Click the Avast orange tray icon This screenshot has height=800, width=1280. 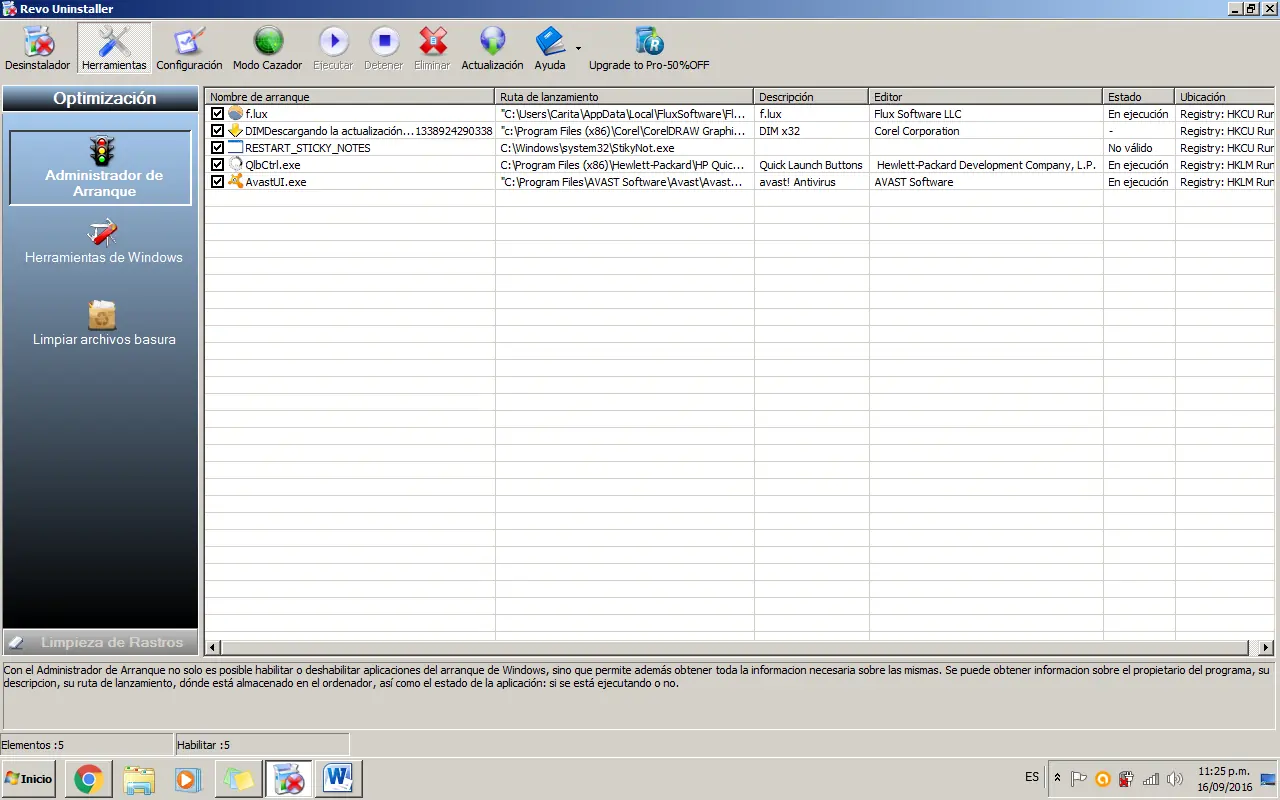coord(1103,778)
